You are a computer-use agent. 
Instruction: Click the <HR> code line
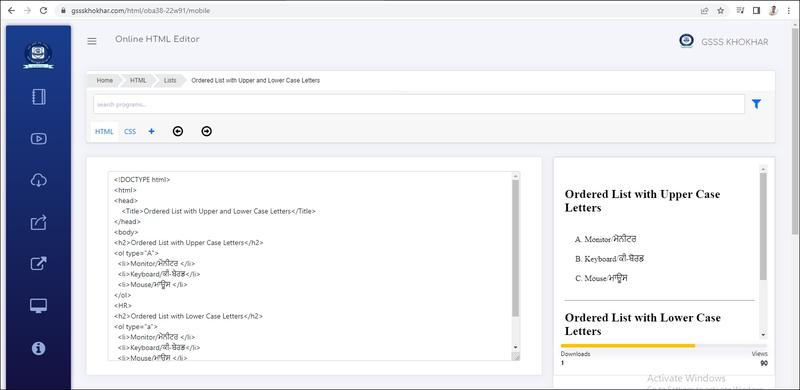[123, 305]
